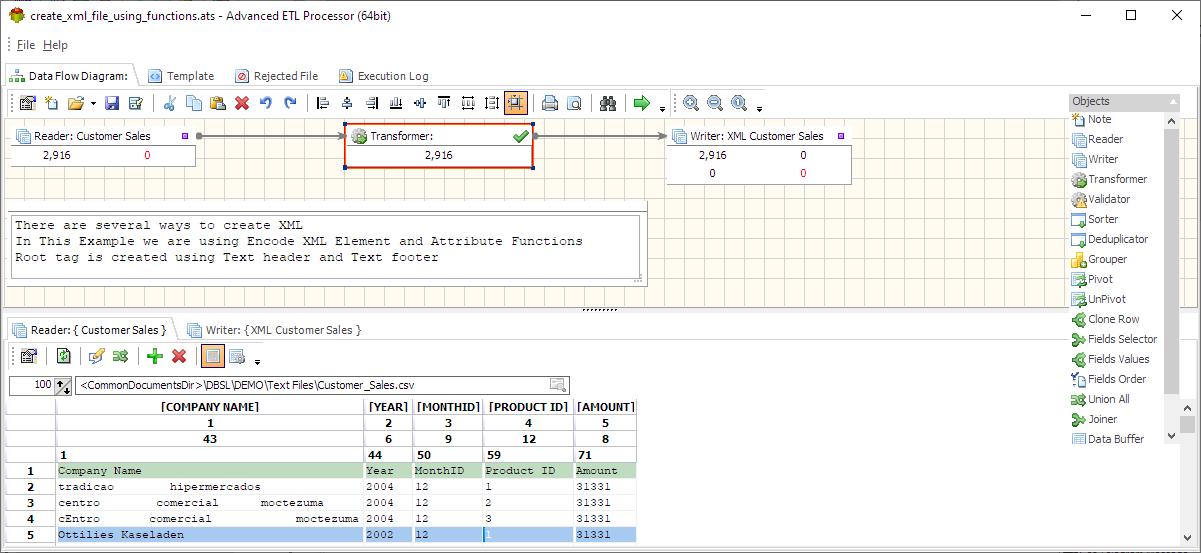Open the Execution Log tab
Image resolution: width=1201 pixels, height=553 pixels.
tap(384, 76)
